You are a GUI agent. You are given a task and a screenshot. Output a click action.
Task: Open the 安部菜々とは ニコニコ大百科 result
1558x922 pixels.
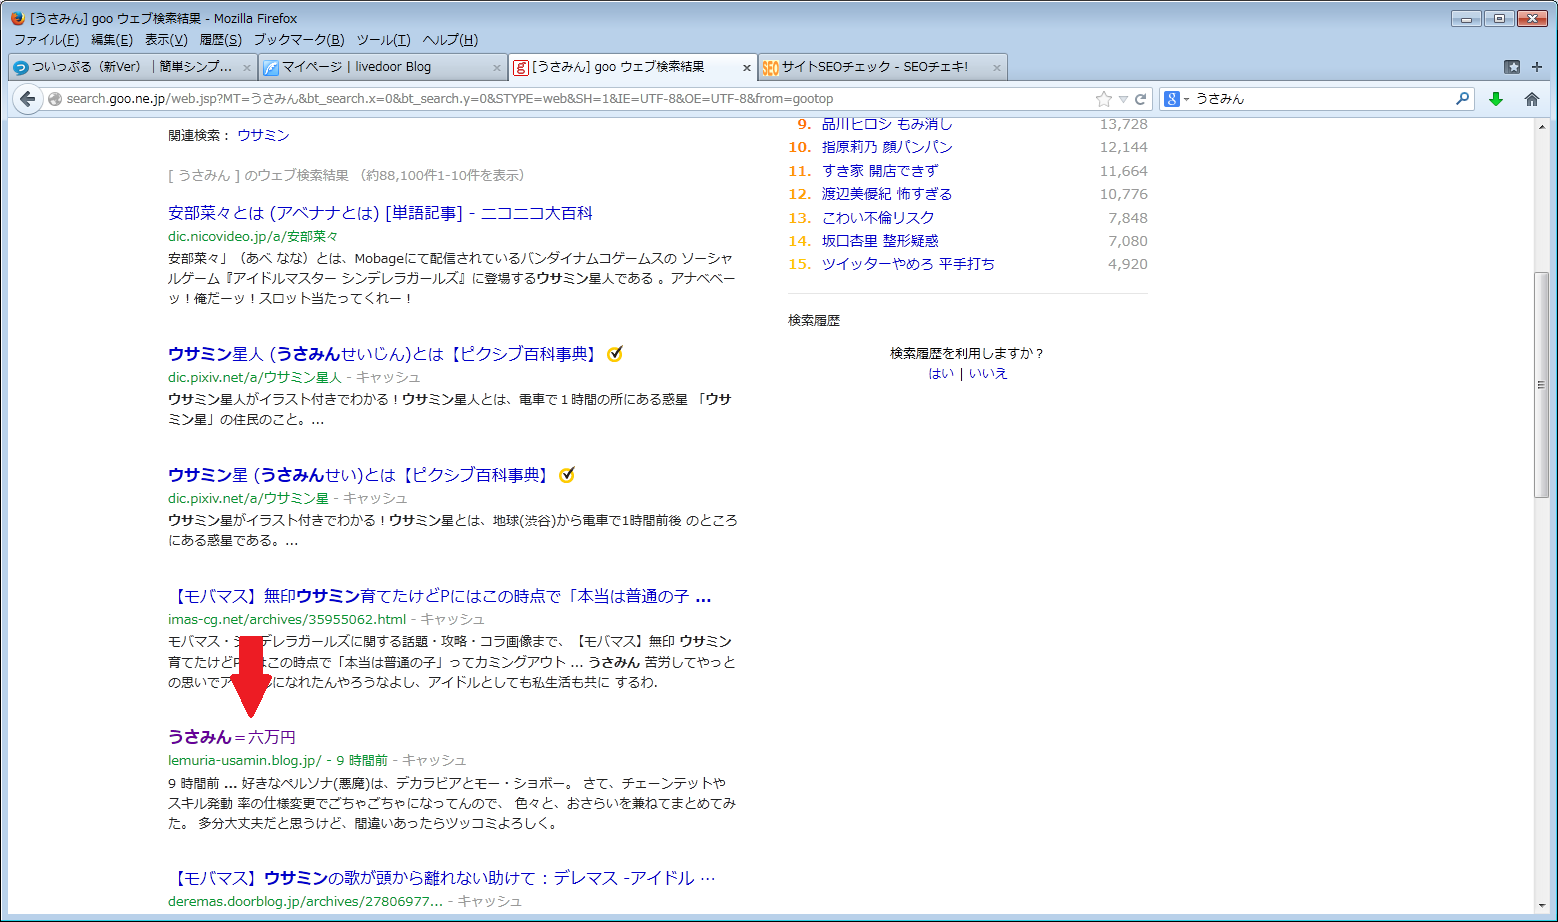(x=380, y=213)
